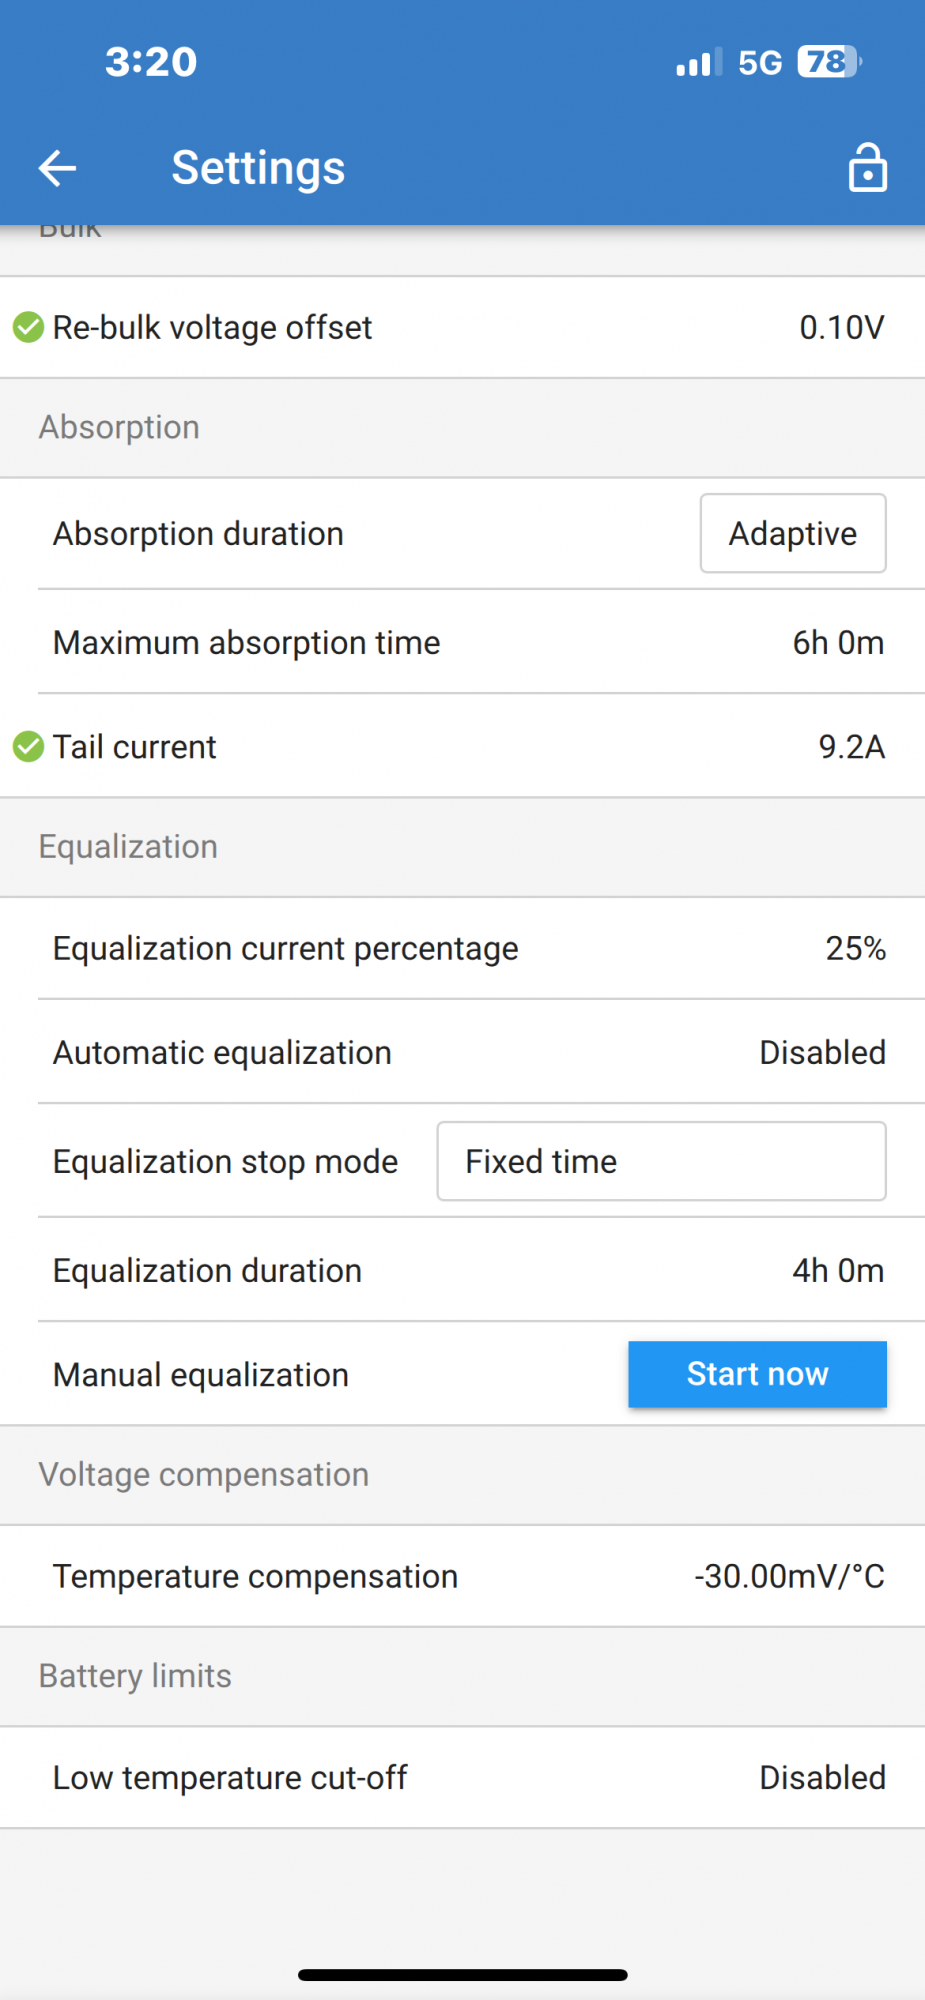Tap the lock icon in header
Viewport: 925px width, 2000px height.
[867, 167]
